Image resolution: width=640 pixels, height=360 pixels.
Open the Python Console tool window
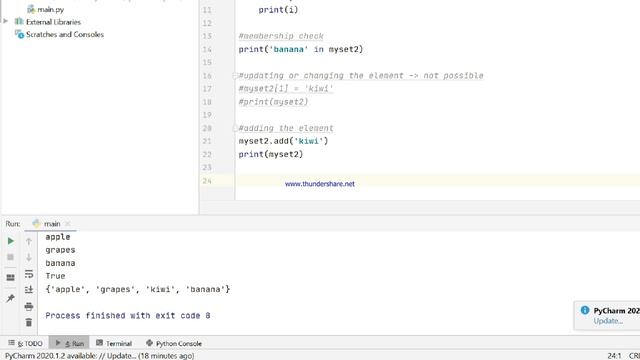coord(174,343)
